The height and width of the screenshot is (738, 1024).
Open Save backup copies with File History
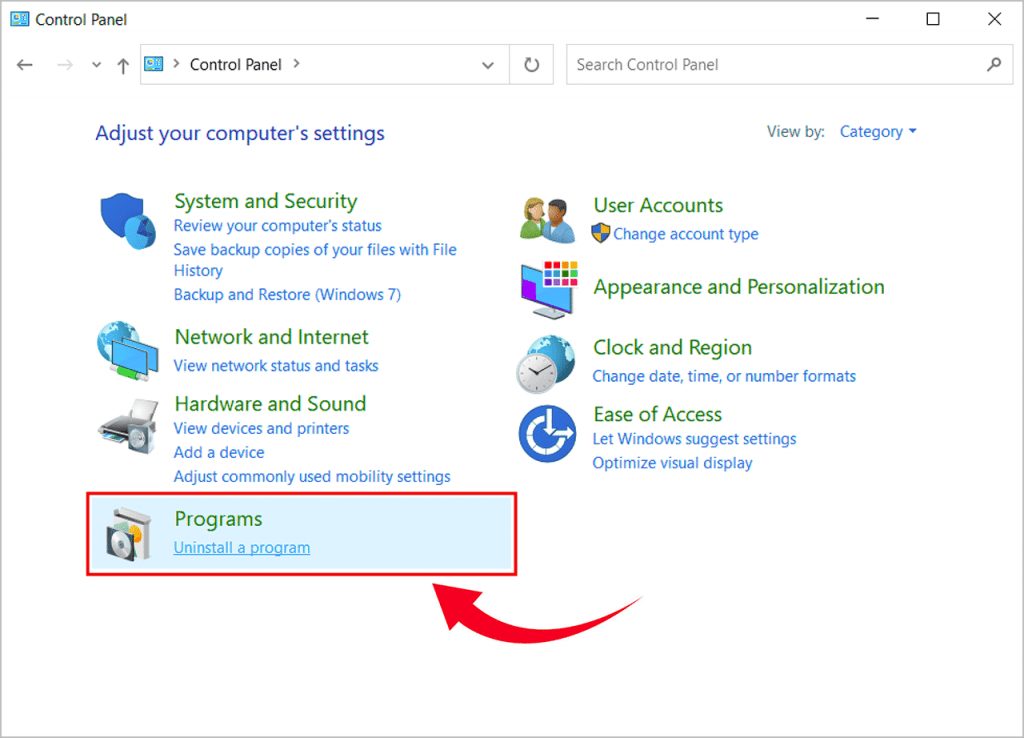[x=315, y=260]
